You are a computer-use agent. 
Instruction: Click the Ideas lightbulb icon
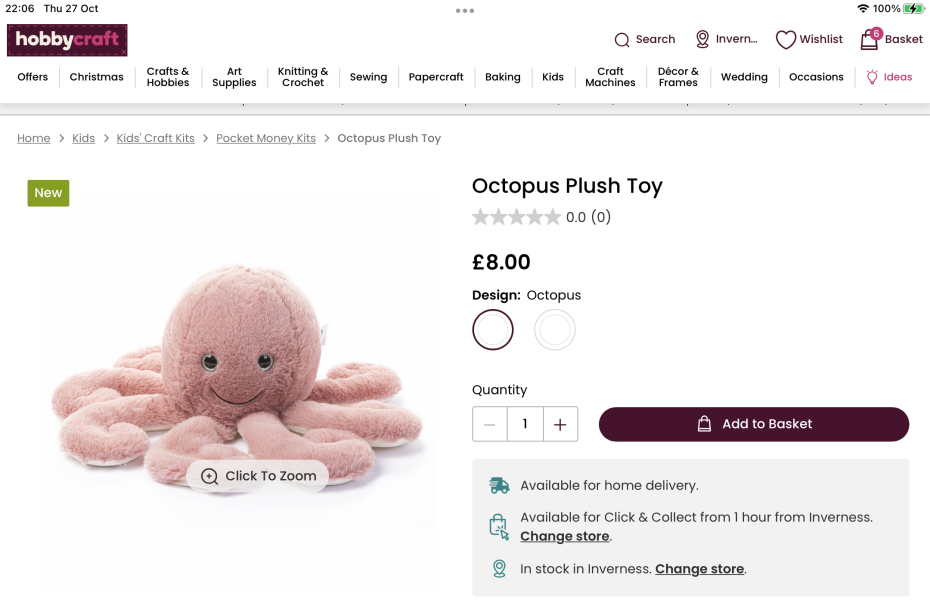pos(872,77)
